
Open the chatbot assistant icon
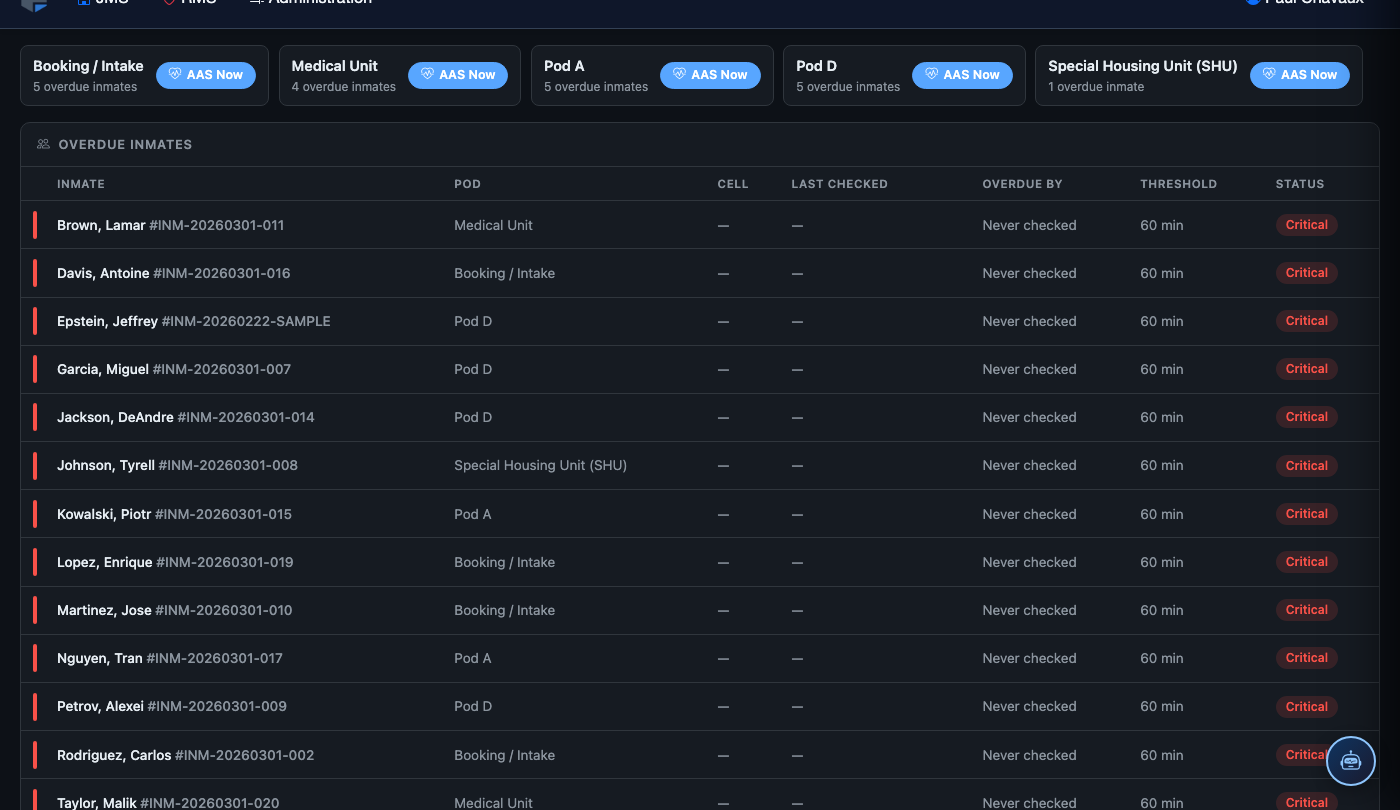pyautogui.click(x=1351, y=761)
